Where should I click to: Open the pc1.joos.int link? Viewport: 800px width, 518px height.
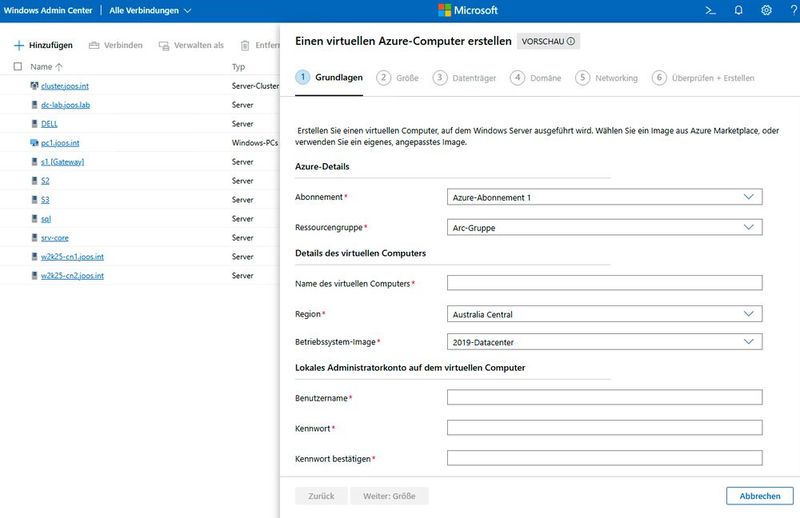pyautogui.click(x=60, y=142)
